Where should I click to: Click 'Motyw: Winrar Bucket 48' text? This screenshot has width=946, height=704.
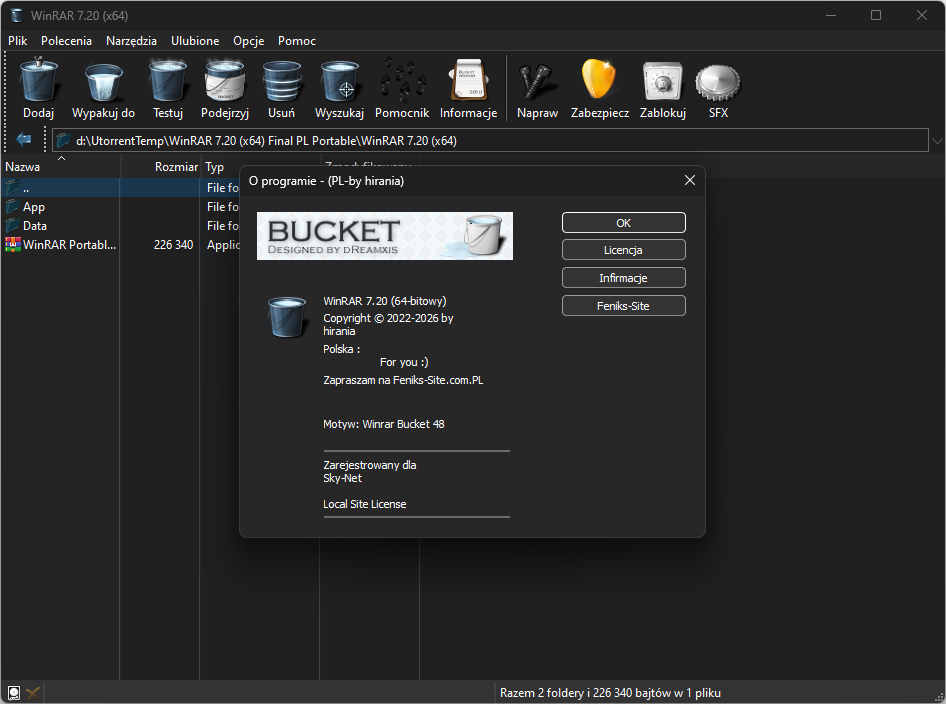point(384,424)
